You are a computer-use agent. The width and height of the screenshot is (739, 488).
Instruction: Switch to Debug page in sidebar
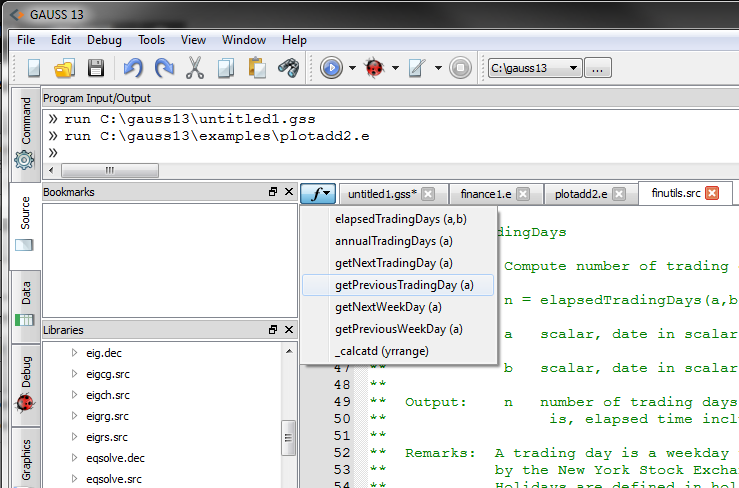click(x=25, y=385)
